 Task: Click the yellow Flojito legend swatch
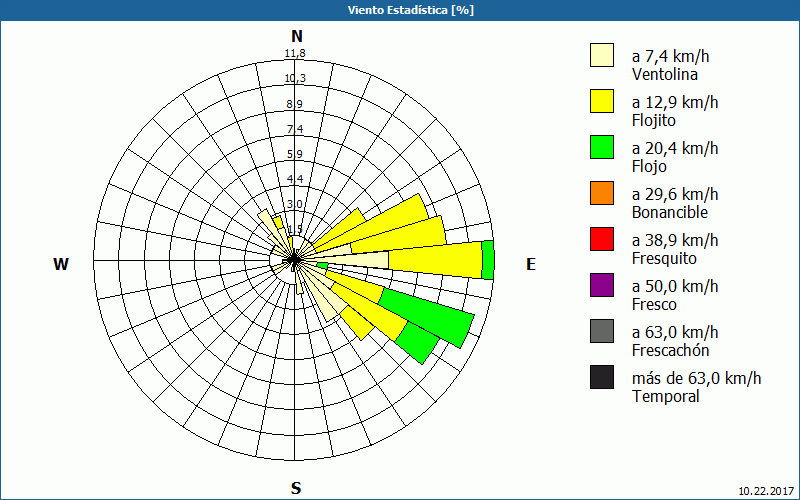point(602,101)
